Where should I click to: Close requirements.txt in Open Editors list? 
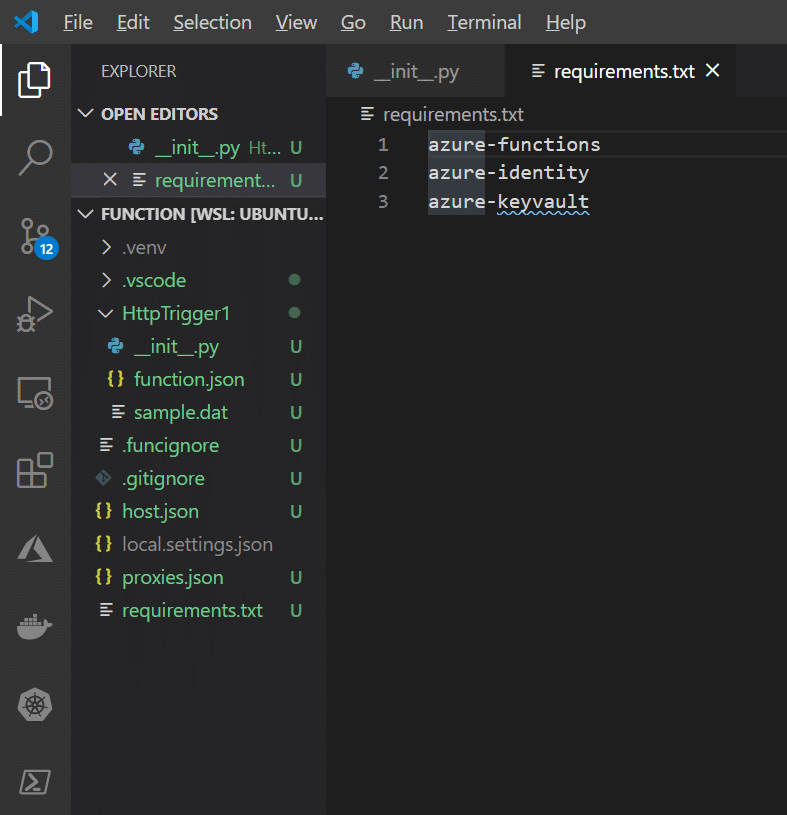110,180
